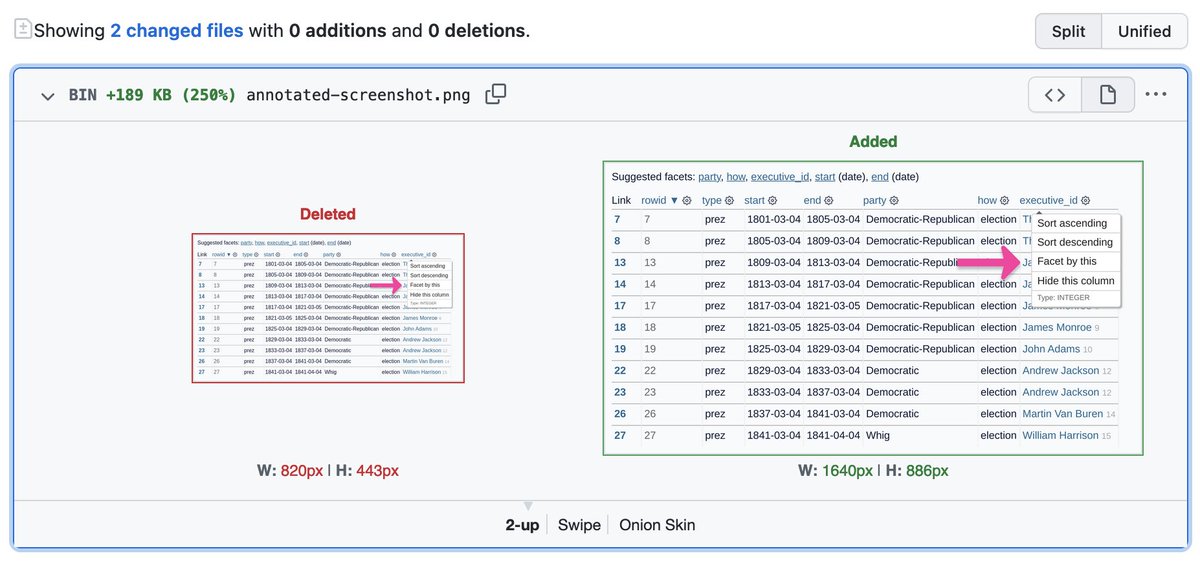Image resolution: width=1200 pixels, height=562 pixels.
Task: Select the 2-up comparison mode
Action: 522,525
